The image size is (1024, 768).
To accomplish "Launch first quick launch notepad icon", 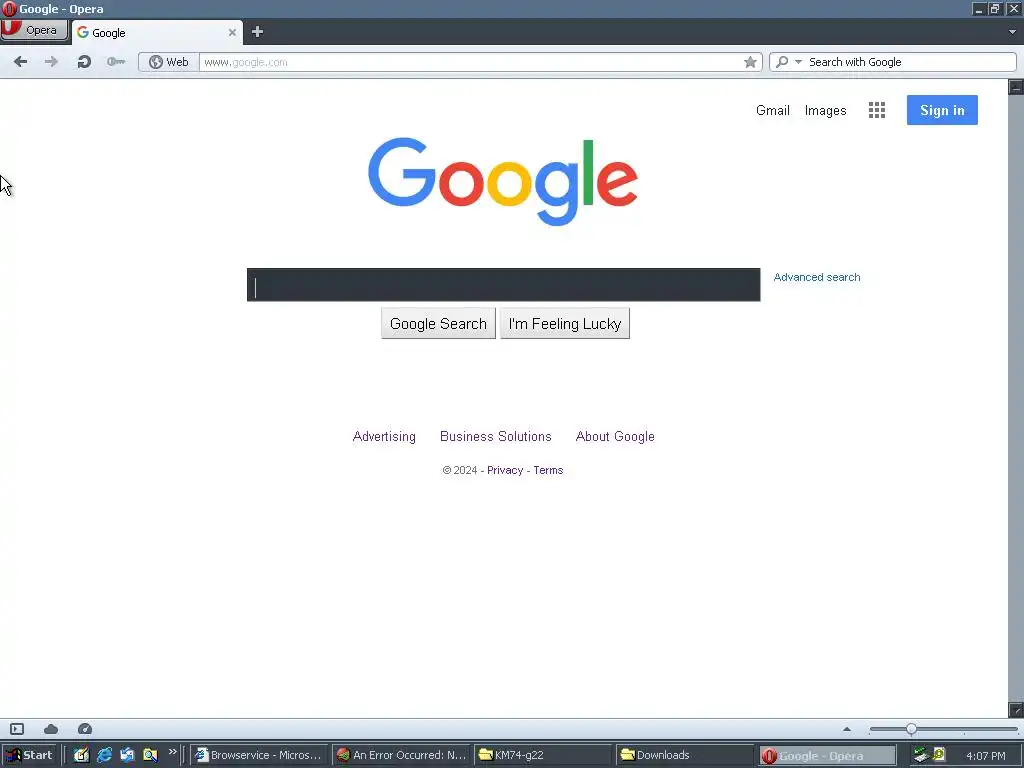I will pyautogui.click(x=81, y=755).
